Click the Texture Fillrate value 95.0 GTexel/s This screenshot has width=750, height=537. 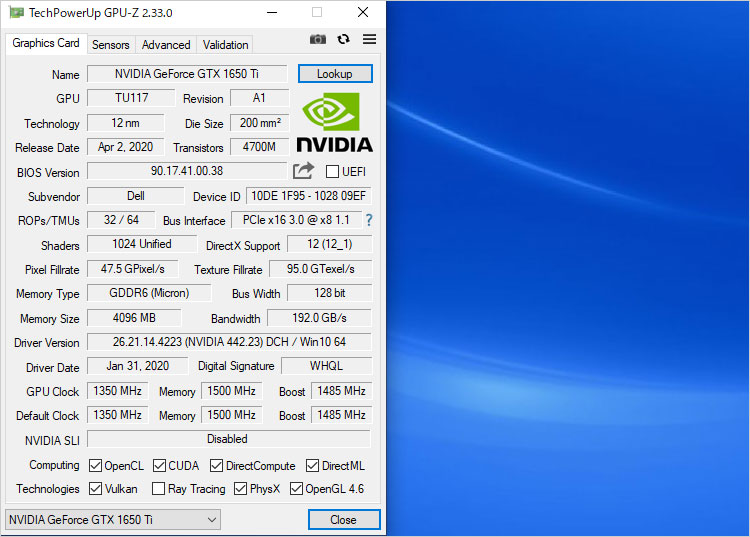tap(320, 269)
